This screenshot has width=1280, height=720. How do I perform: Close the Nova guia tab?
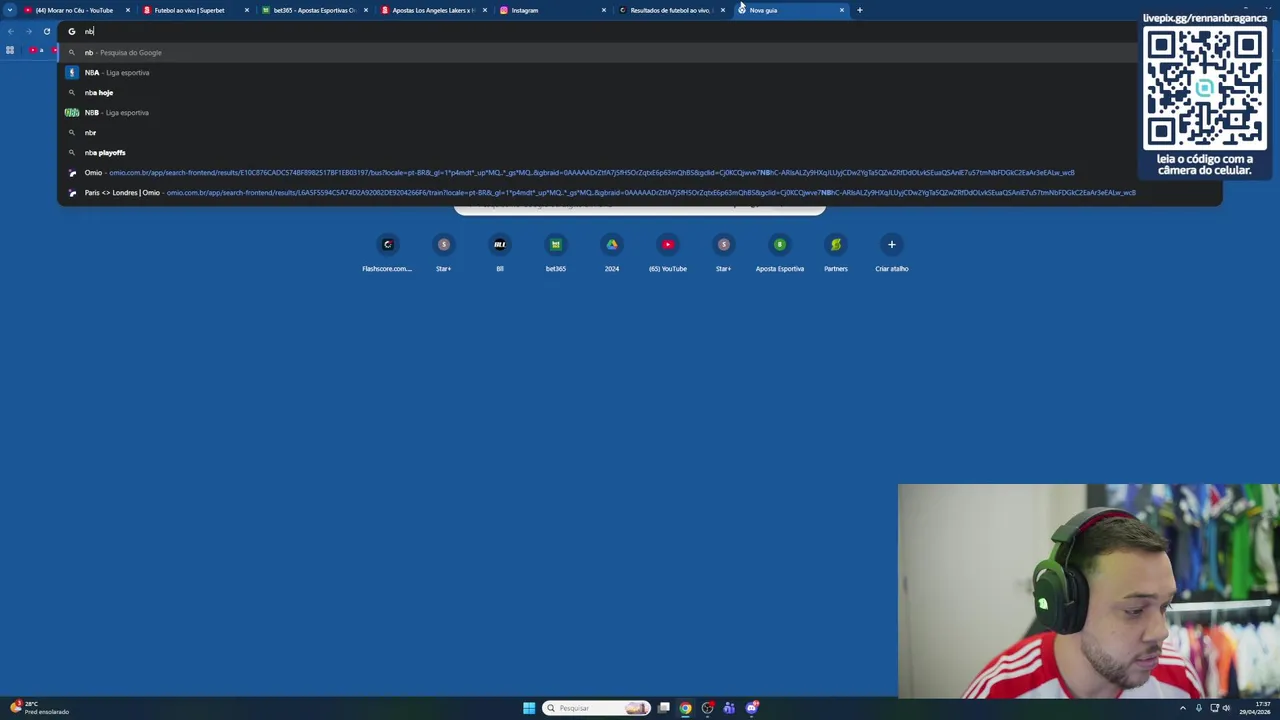(x=842, y=10)
